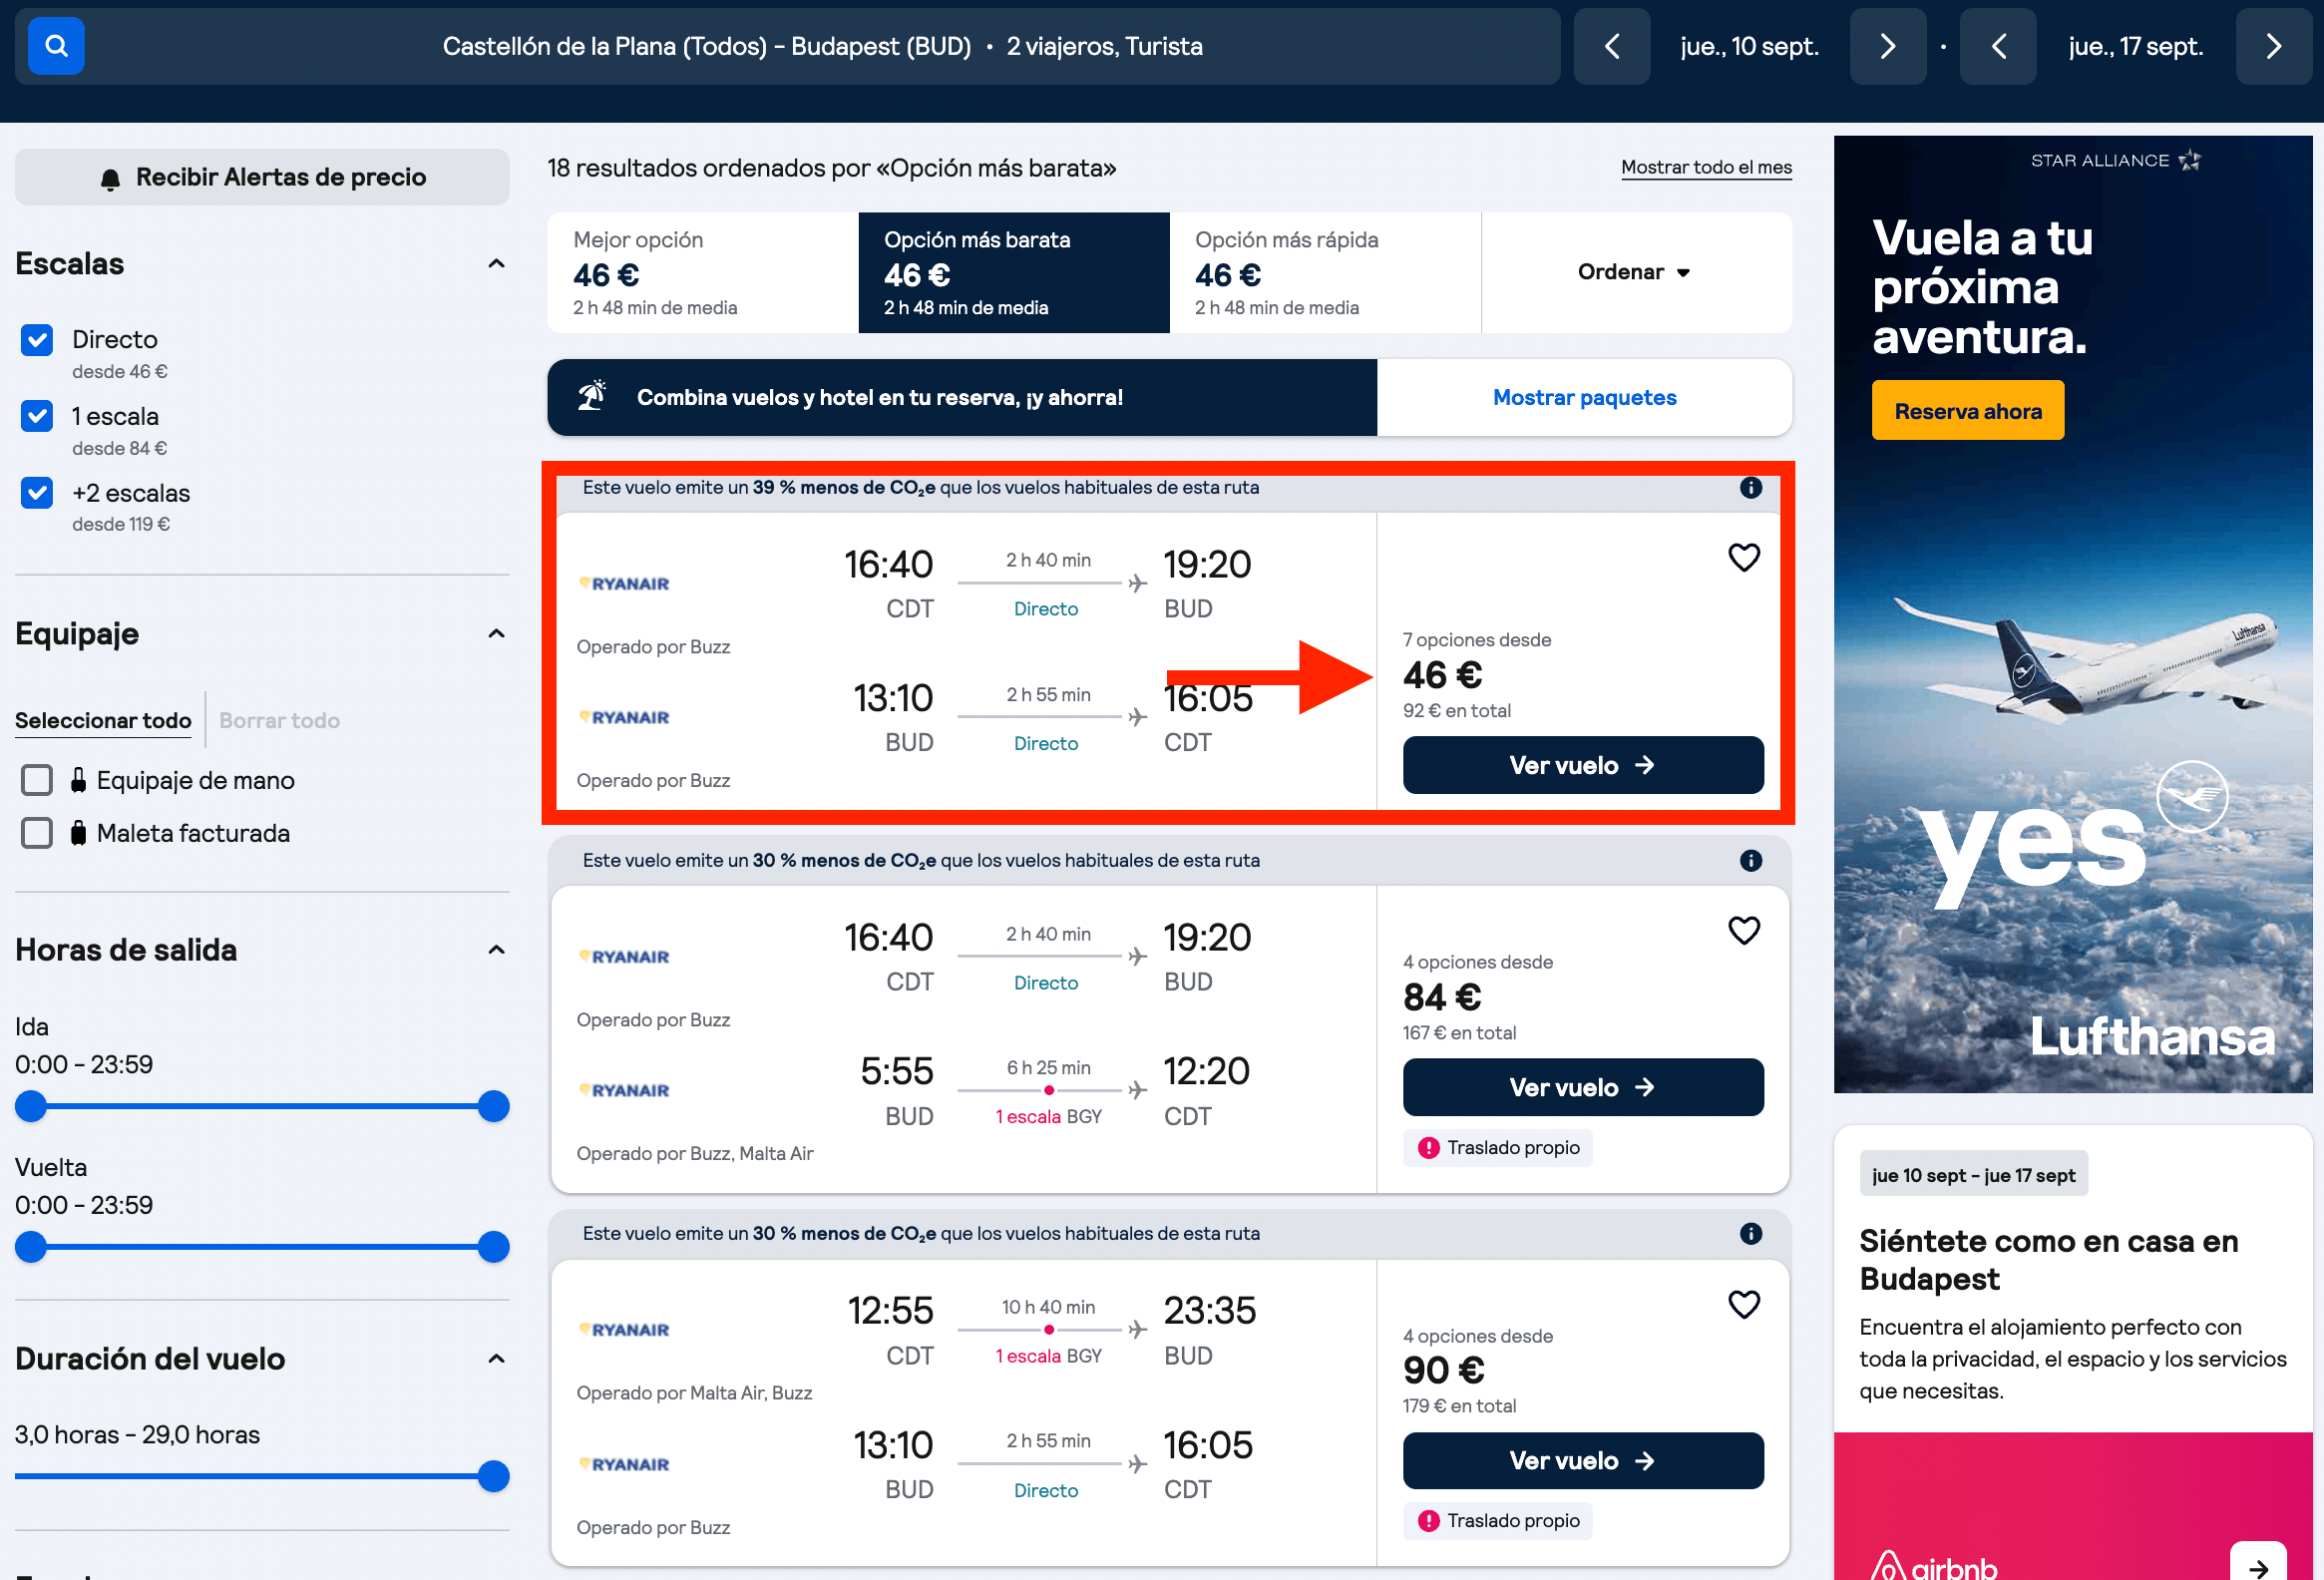The width and height of the screenshot is (2324, 1580).
Task: Click Reserva ahora on Lufthansa ad
Action: [x=1967, y=410]
